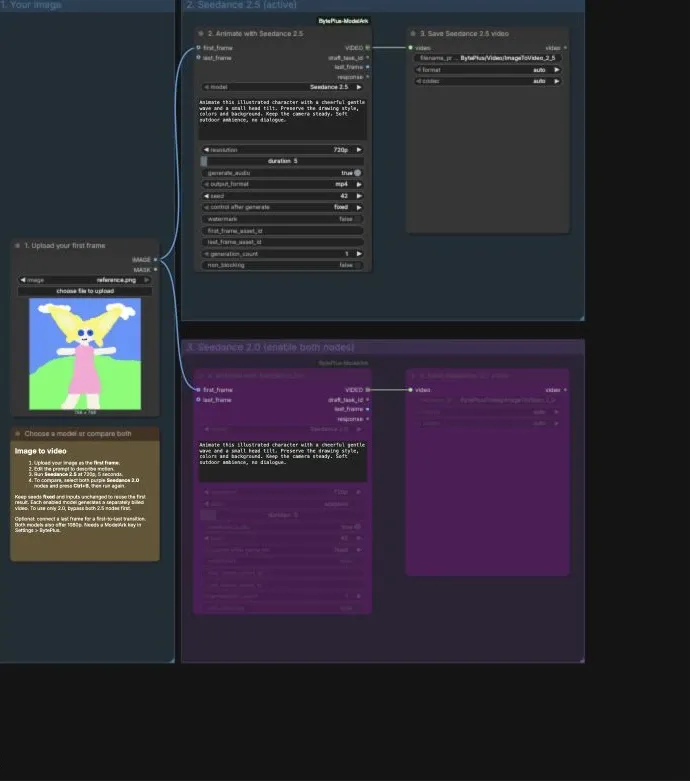Open the image dropdown showing reference.png
This screenshot has height=781, width=690.
[x=85, y=280]
